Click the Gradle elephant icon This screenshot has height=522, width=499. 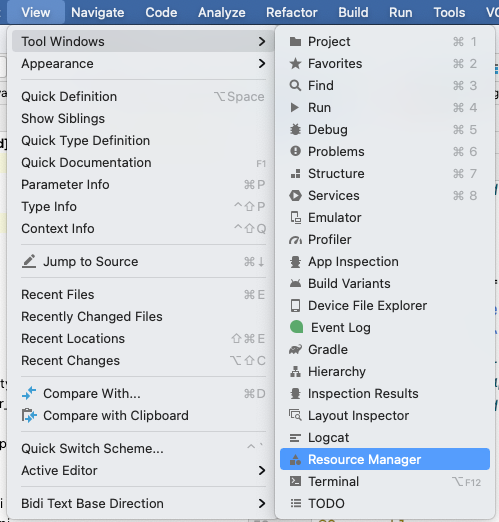295,349
